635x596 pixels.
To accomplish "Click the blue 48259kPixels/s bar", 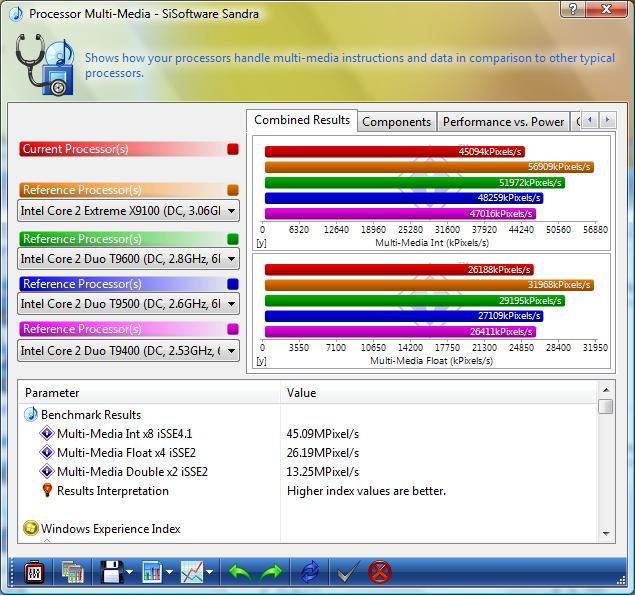I will (404, 198).
